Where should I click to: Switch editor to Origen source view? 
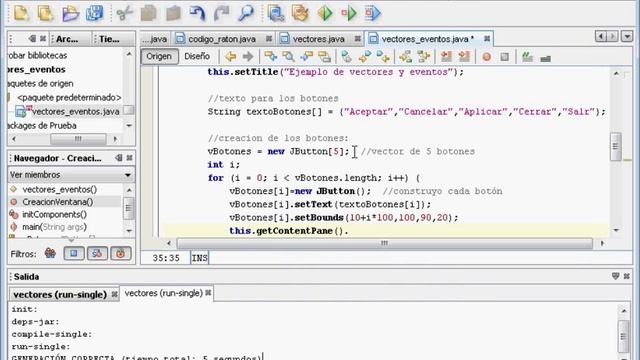coord(159,56)
